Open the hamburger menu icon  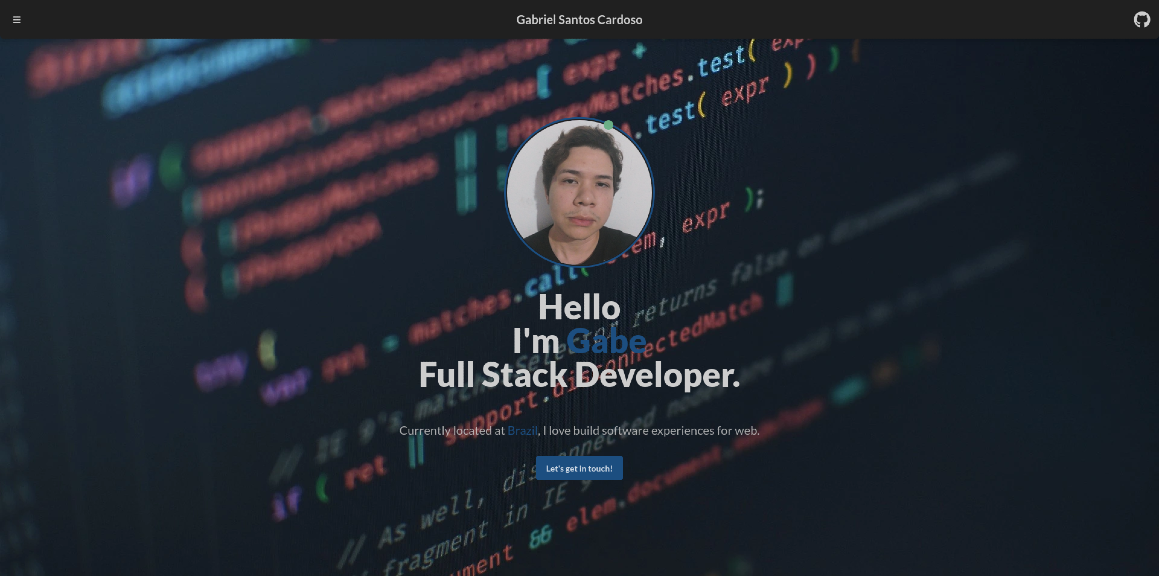point(16,20)
